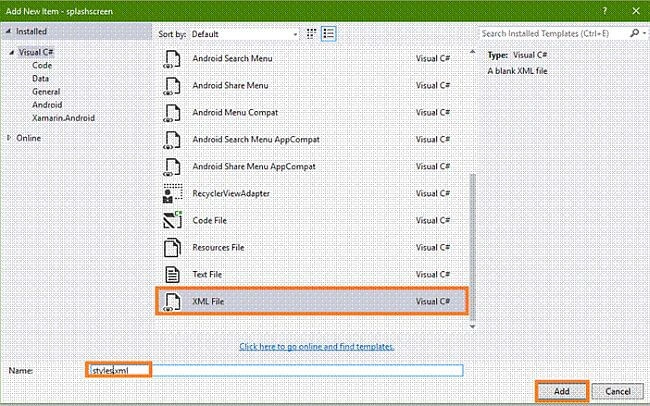The width and height of the screenshot is (650, 406).
Task: Select the Android Menu Compat template icon
Action: pos(172,112)
